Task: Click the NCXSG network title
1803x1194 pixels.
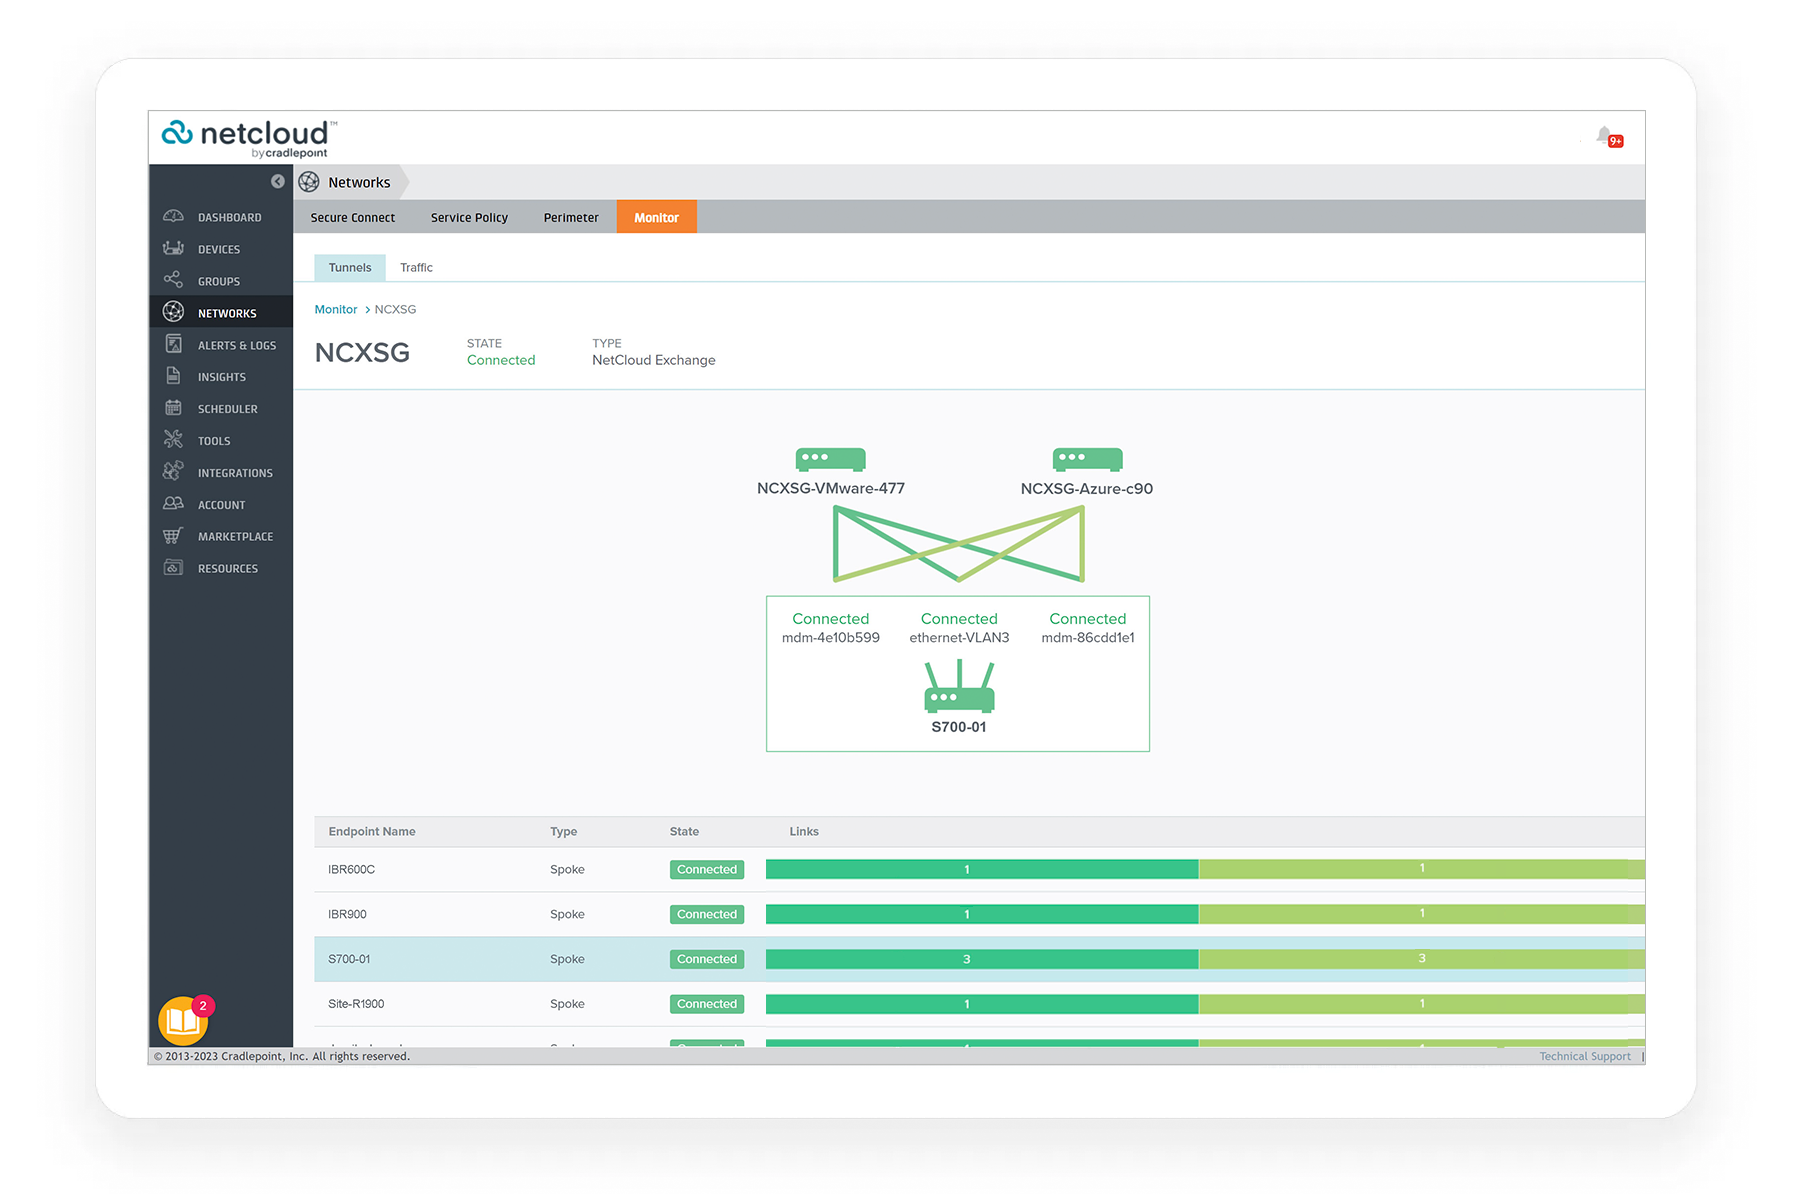Action: point(362,352)
